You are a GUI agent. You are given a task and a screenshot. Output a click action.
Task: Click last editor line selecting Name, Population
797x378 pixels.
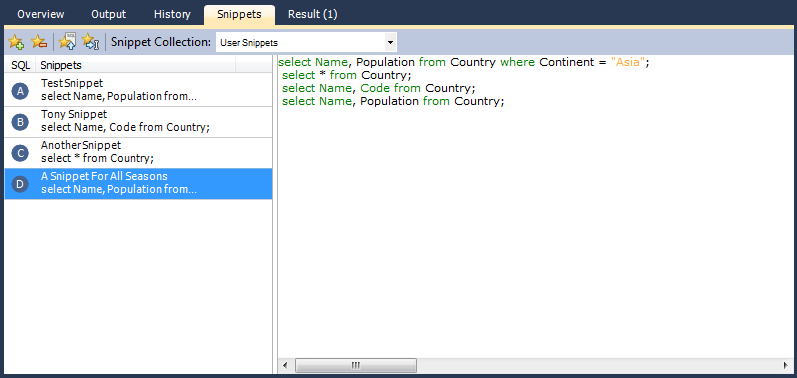(393, 101)
